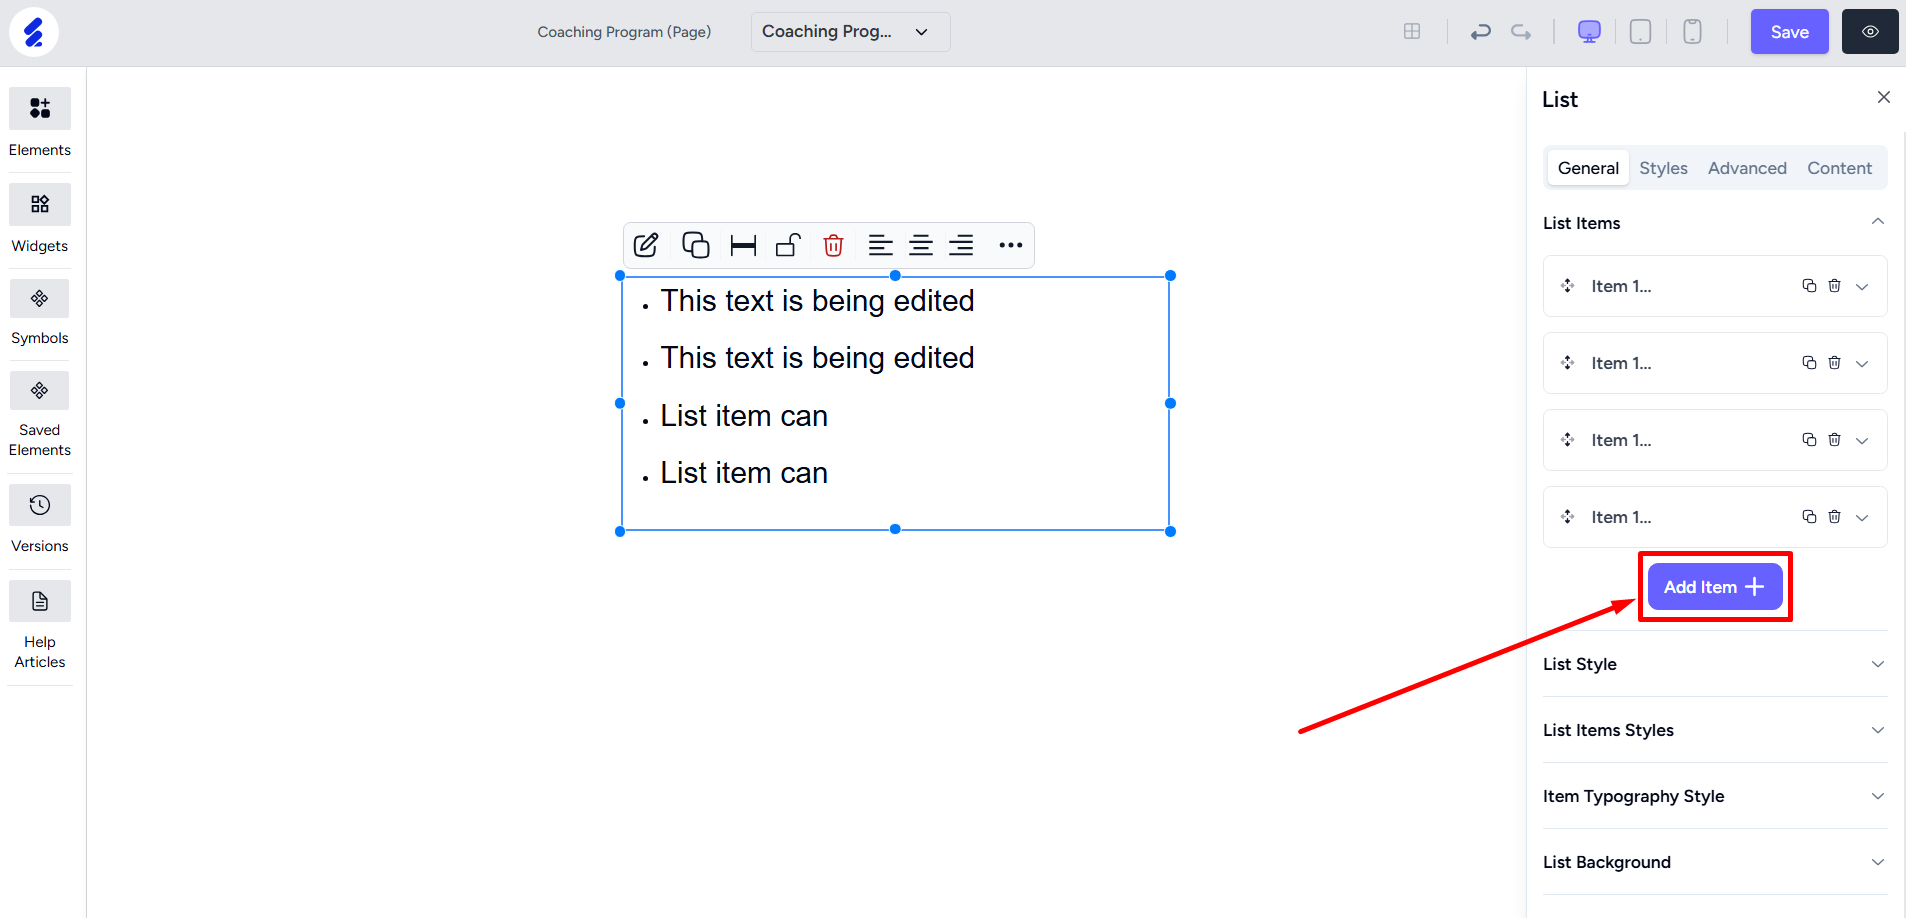Screen dimensions: 1906x918
Task: Duplicate the fourth Item 1... list entry
Action: coord(1809,517)
